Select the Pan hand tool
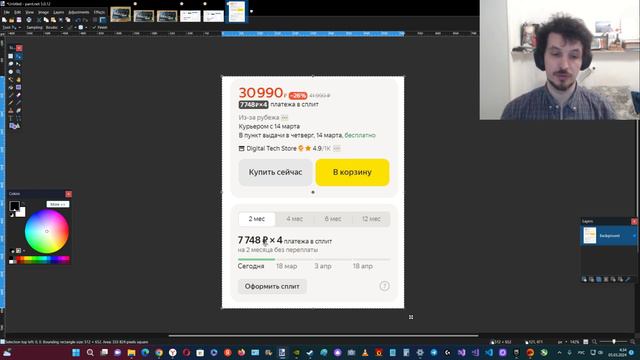This screenshot has width=640, height=360. 18,80
